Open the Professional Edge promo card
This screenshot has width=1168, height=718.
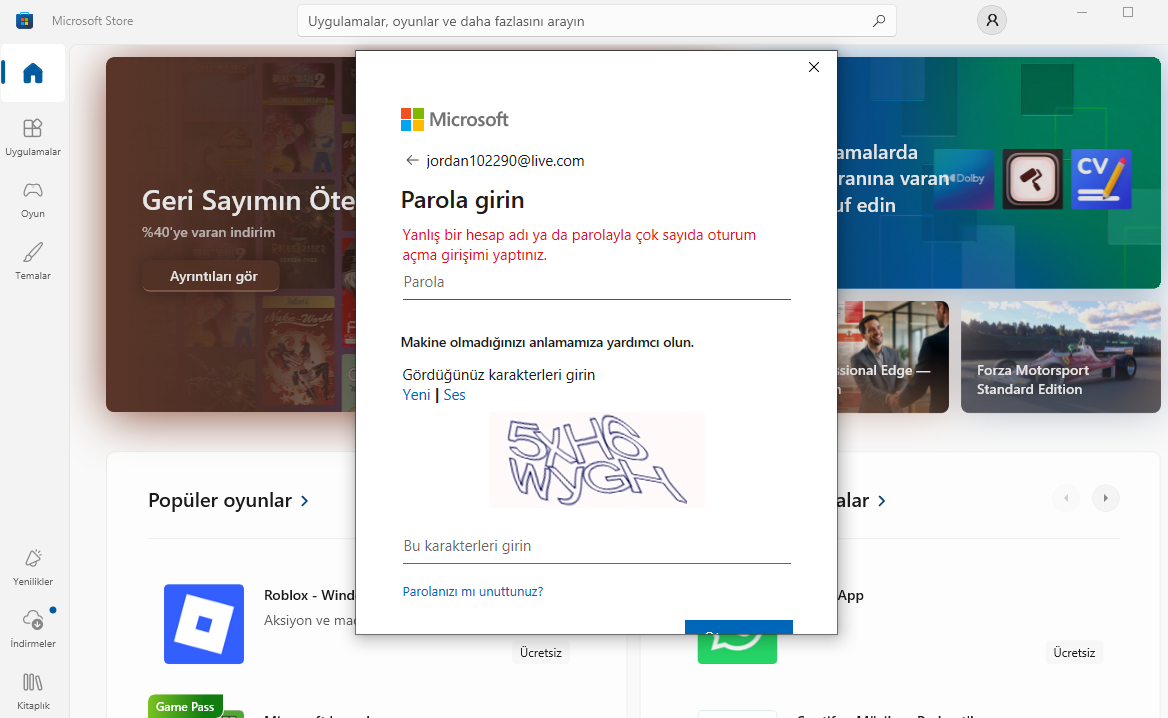pos(892,357)
